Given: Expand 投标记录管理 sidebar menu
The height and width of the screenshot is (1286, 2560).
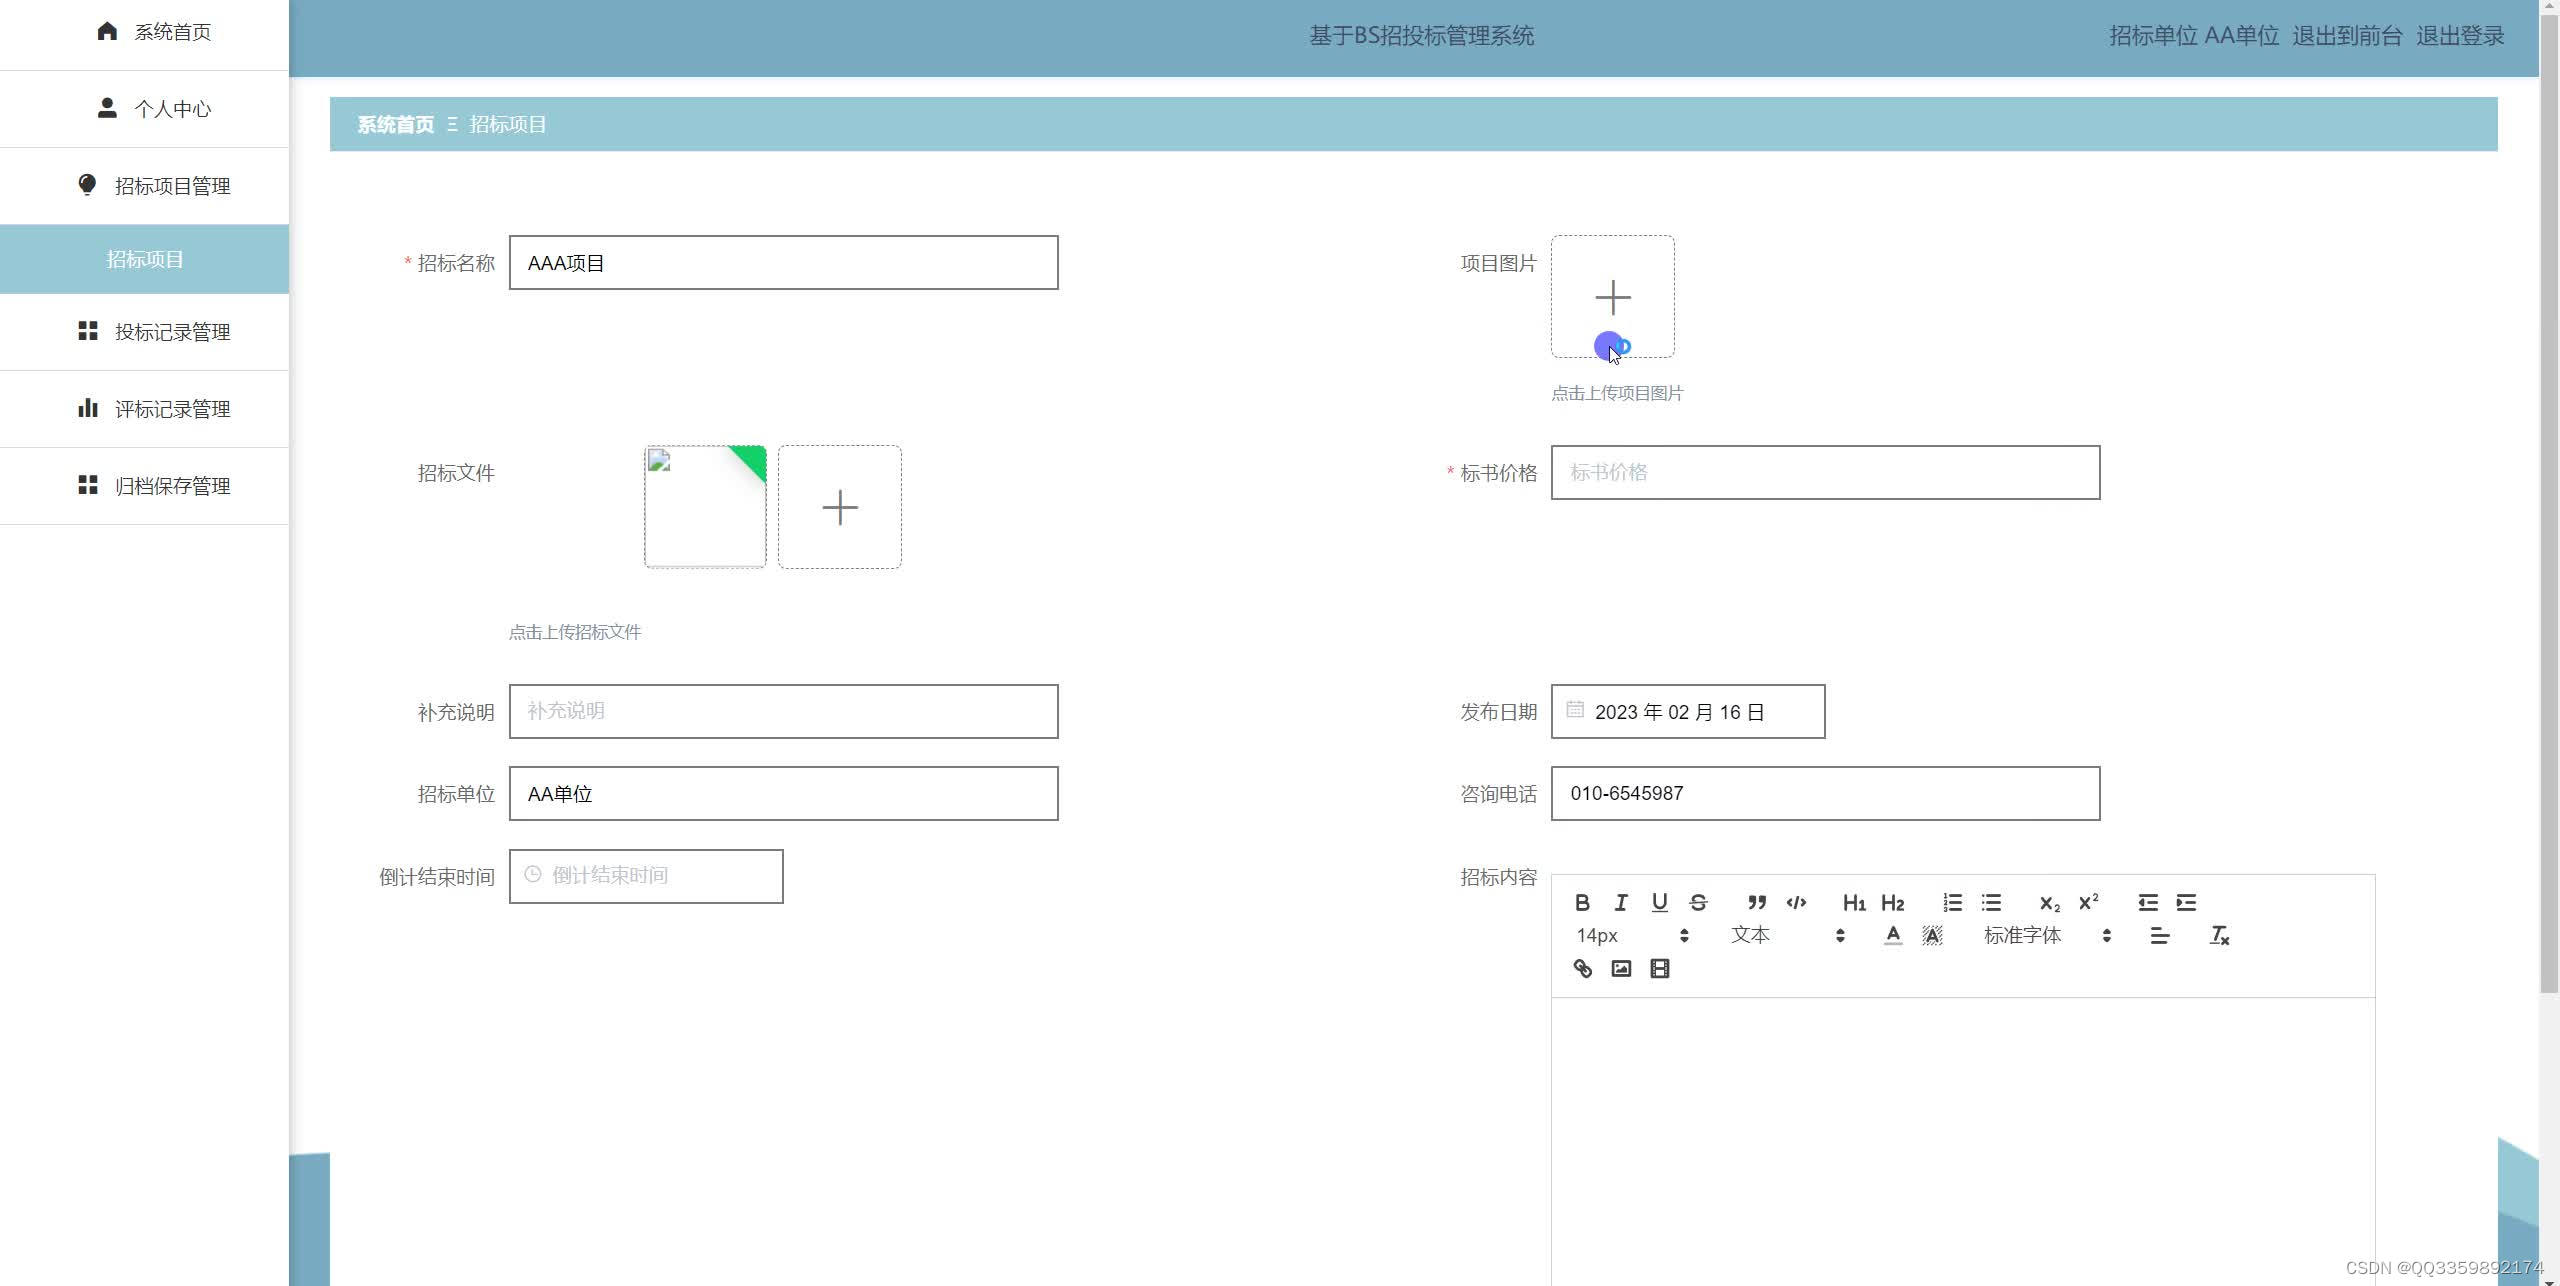Looking at the screenshot, I should point(144,332).
